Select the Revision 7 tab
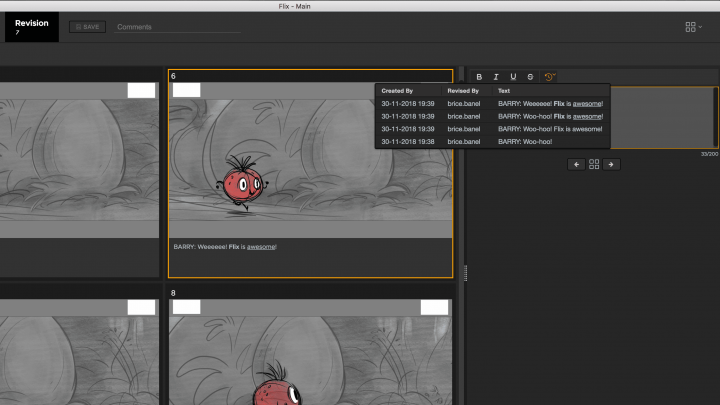The width and height of the screenshot is (720, 405). (x=32, y=27)
